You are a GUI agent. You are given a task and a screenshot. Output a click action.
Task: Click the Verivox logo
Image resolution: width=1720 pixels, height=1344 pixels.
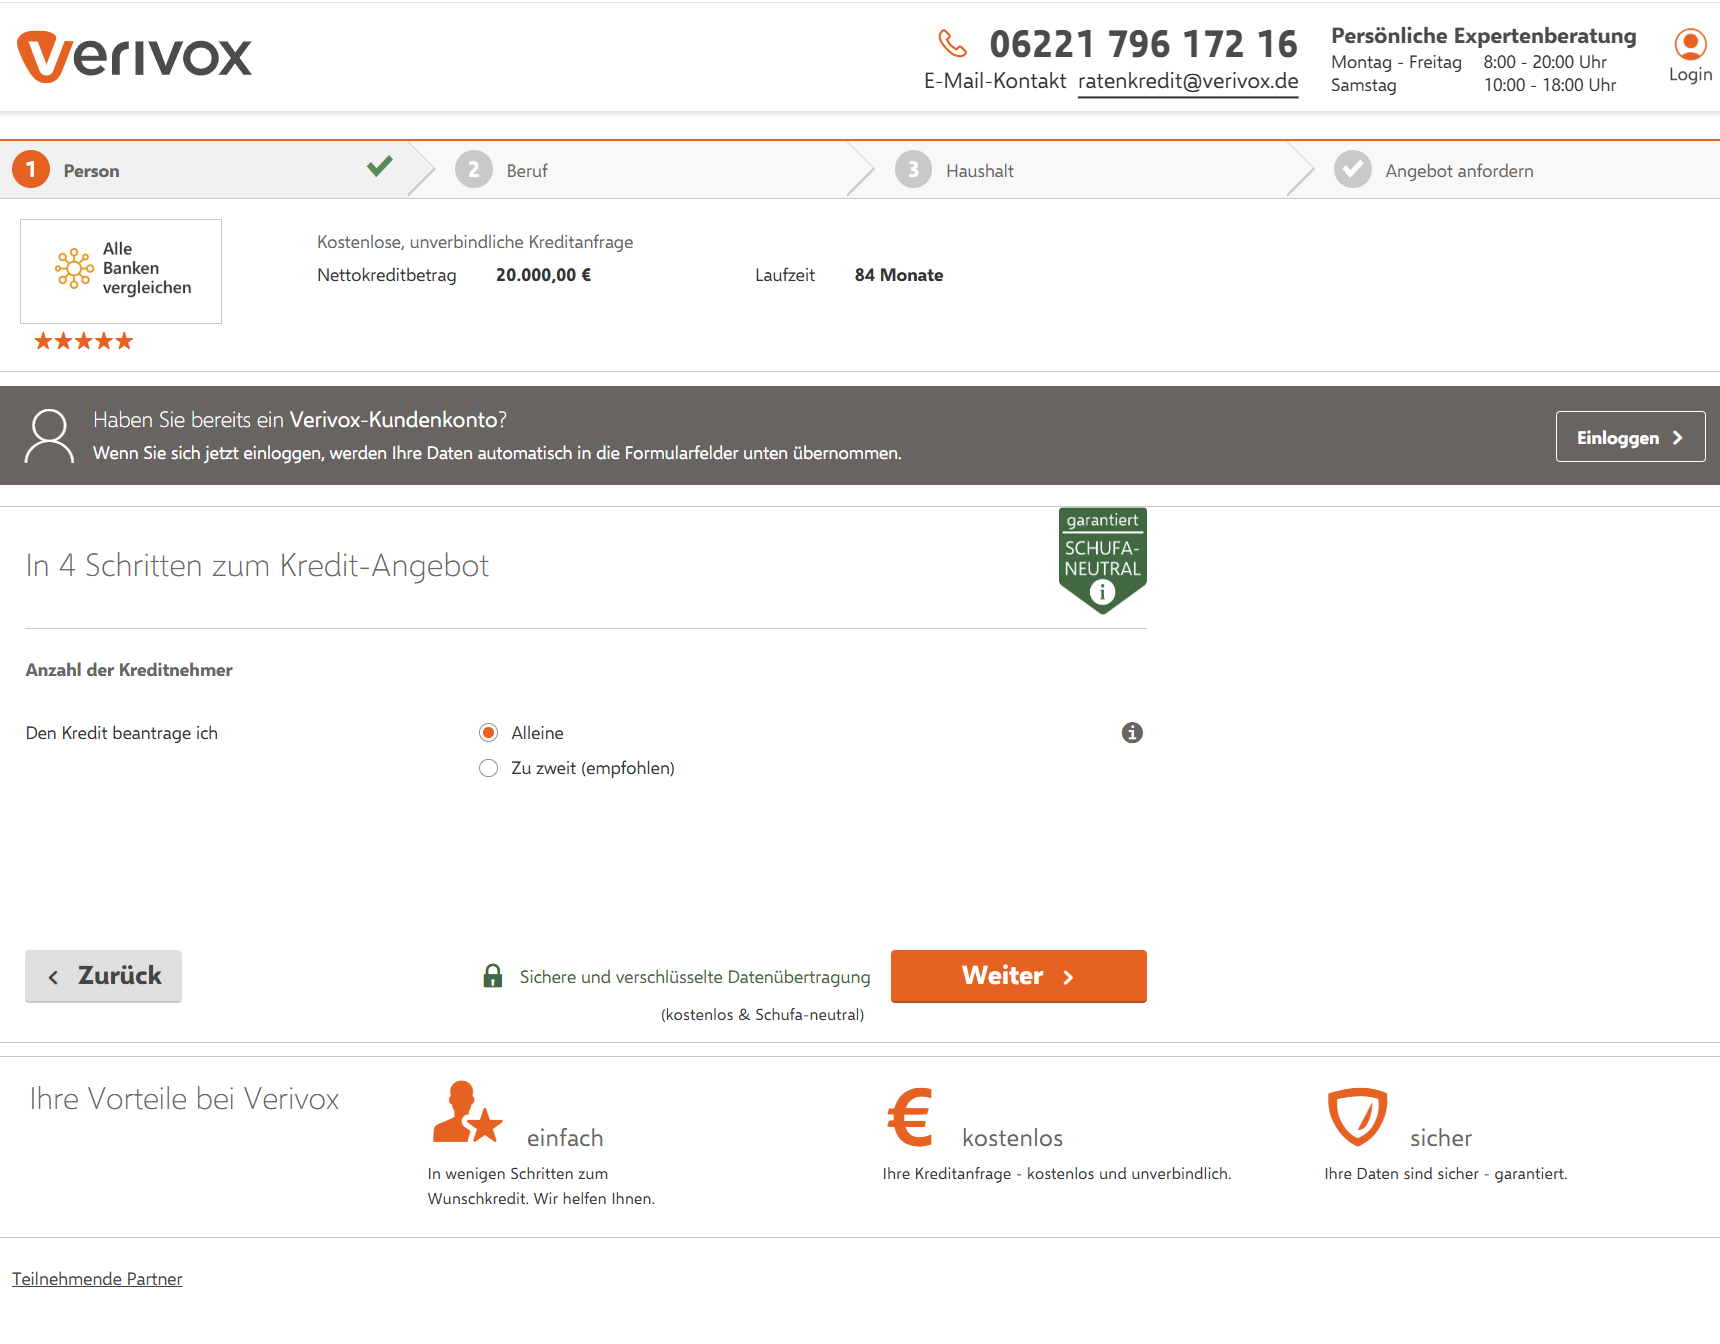coord(134,56)
